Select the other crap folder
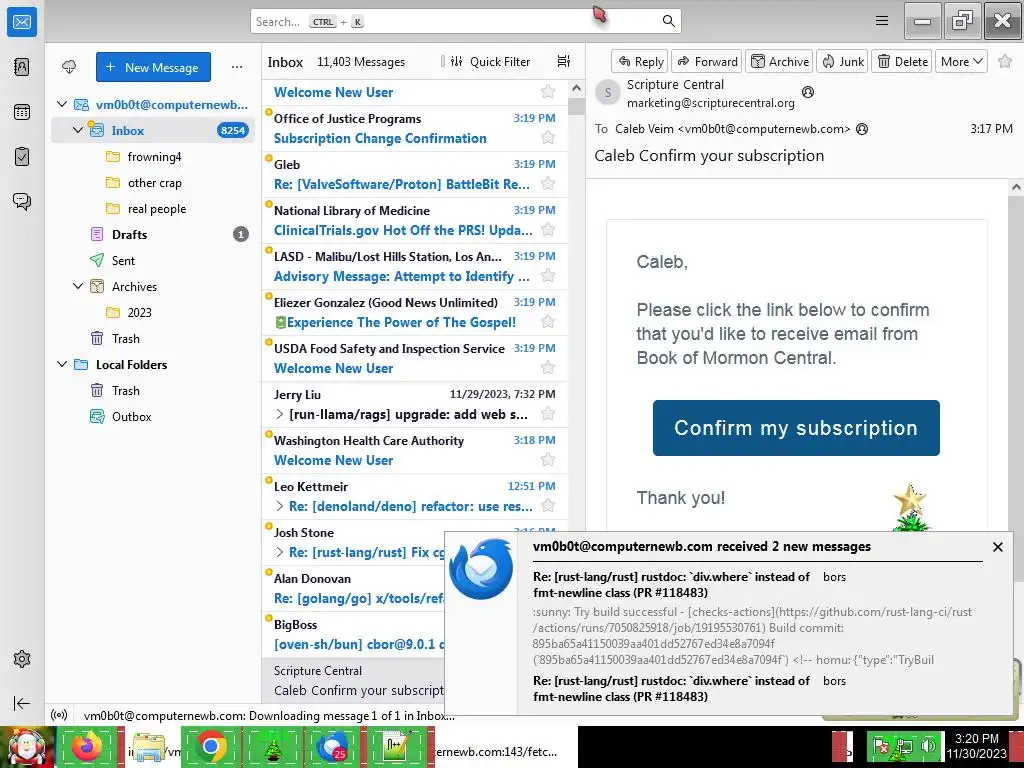This screenshot has height=768, width=1024. [153, 183]
